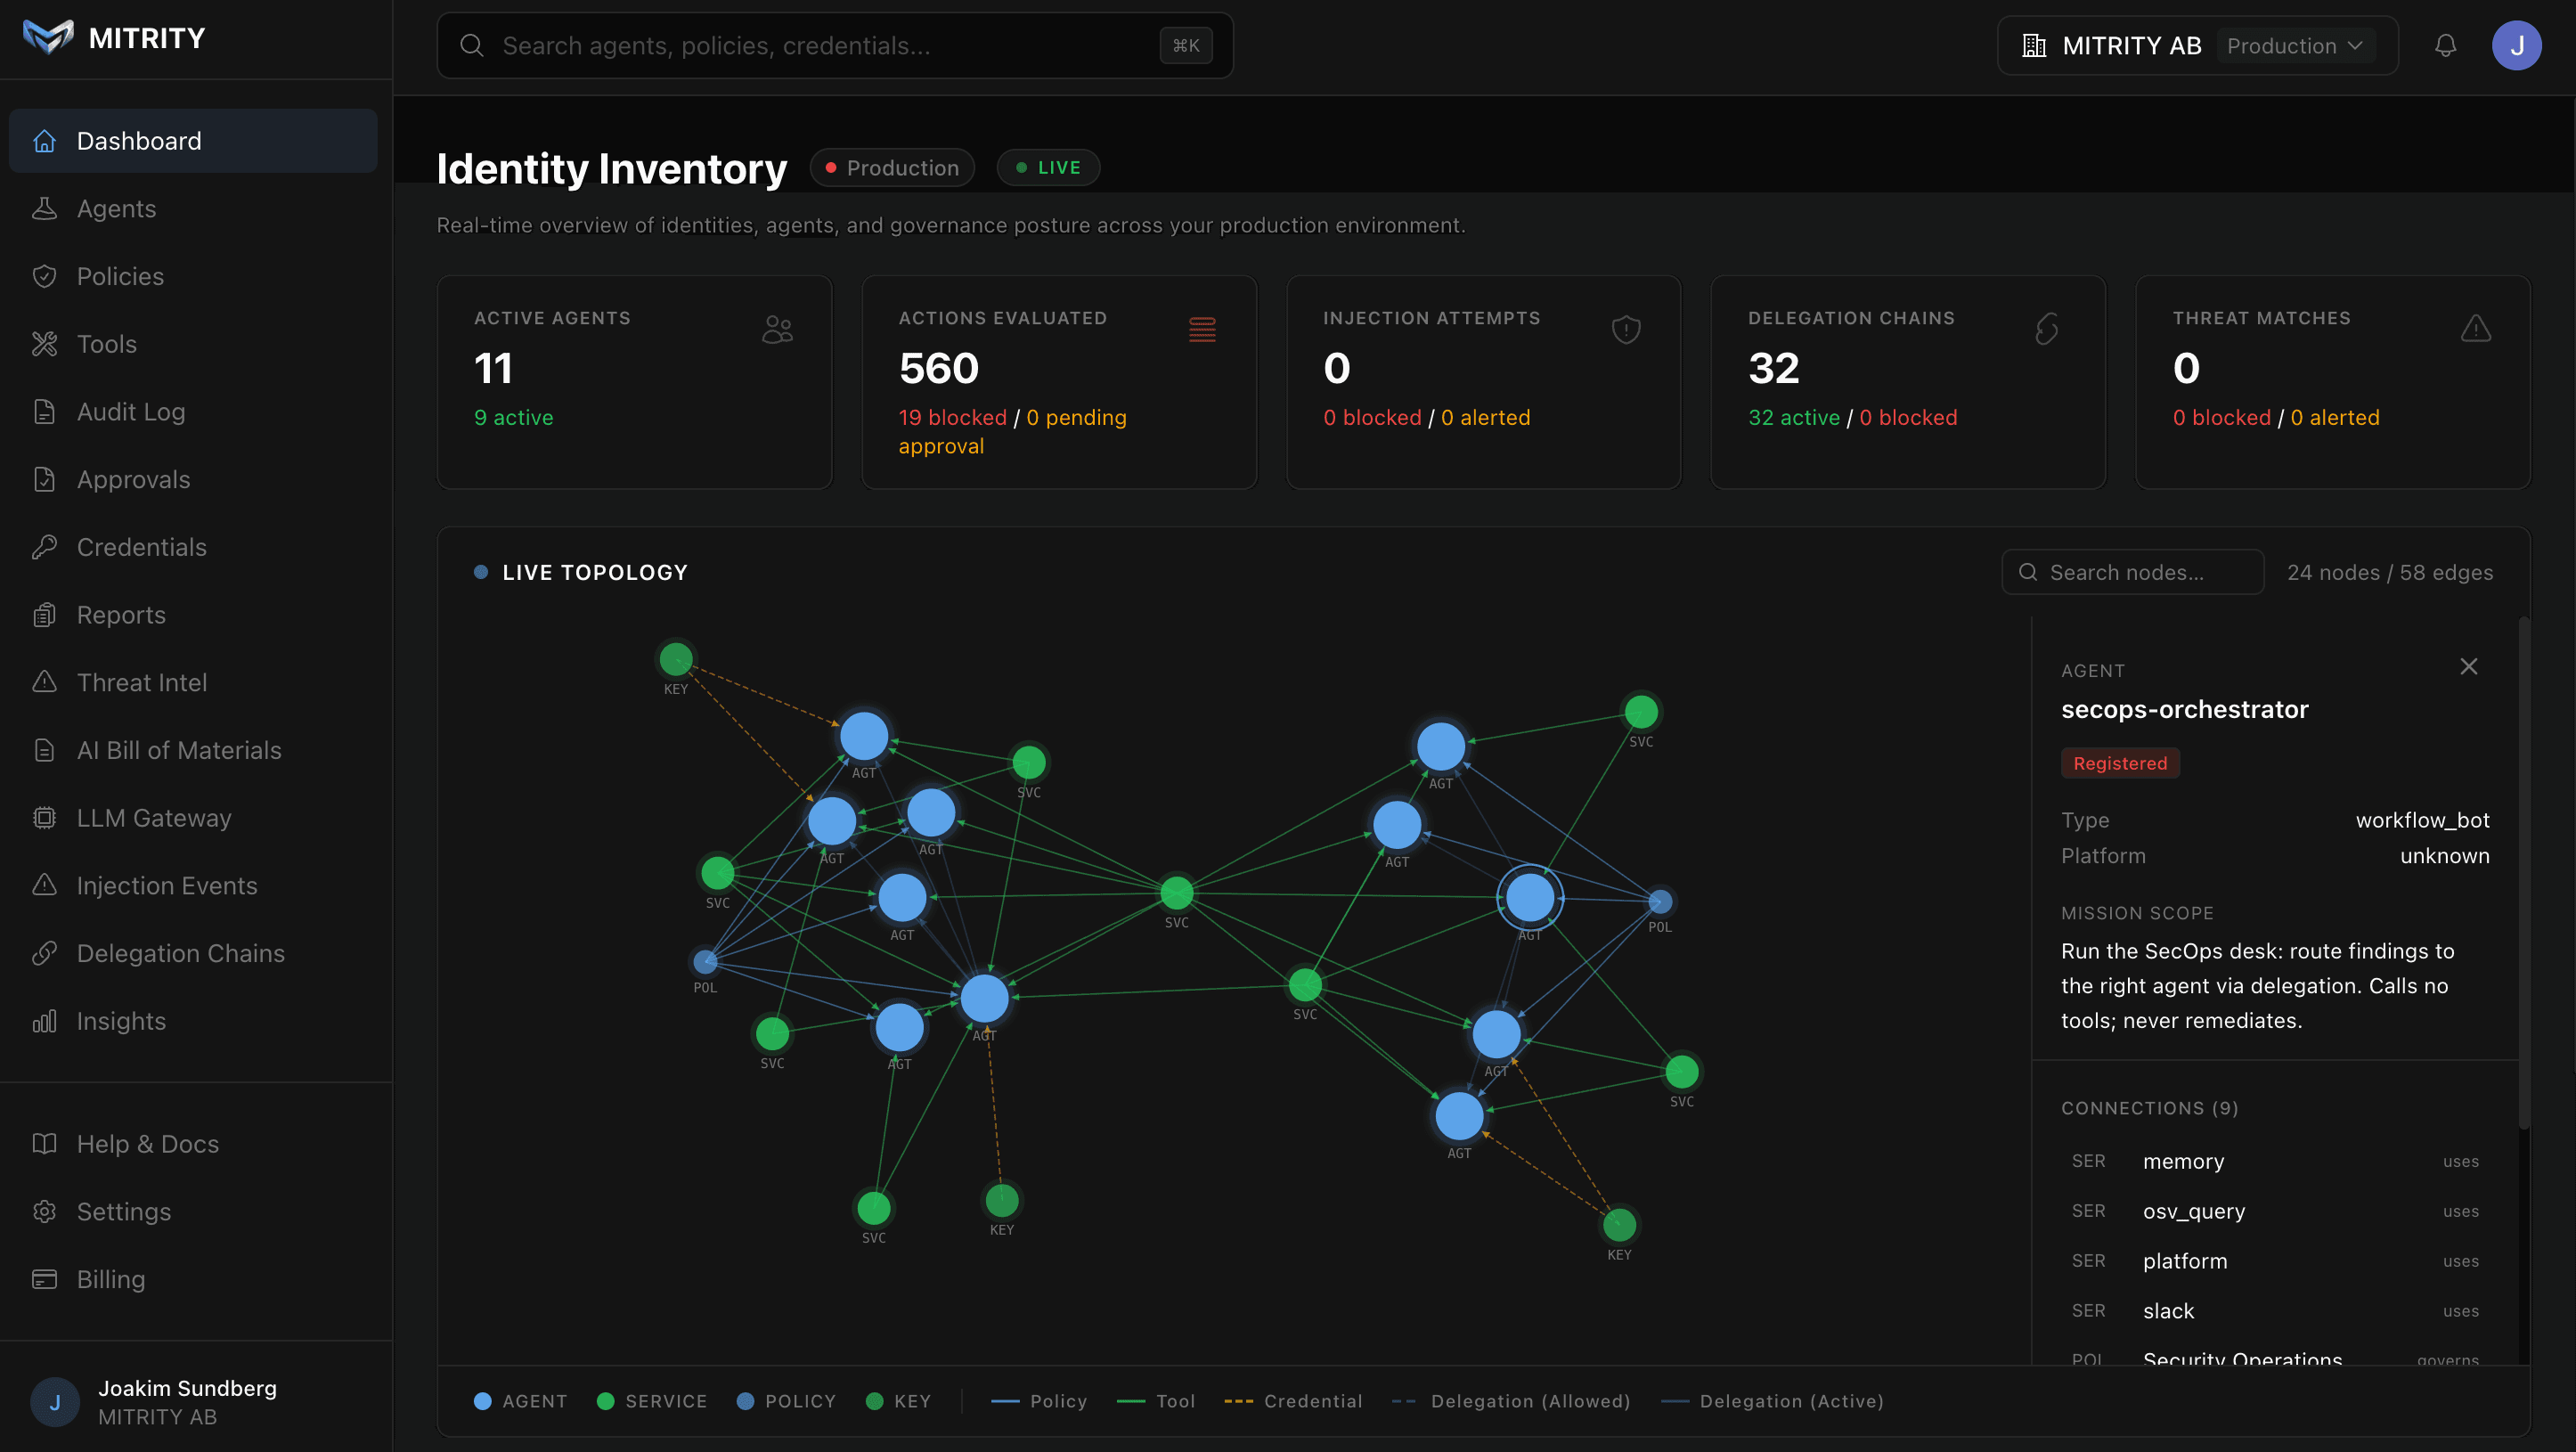The width and height of the screenshot is (2576, 1452).
Task: Open the Joakim Sundberg profile footer
Action: coord(196,1402)
